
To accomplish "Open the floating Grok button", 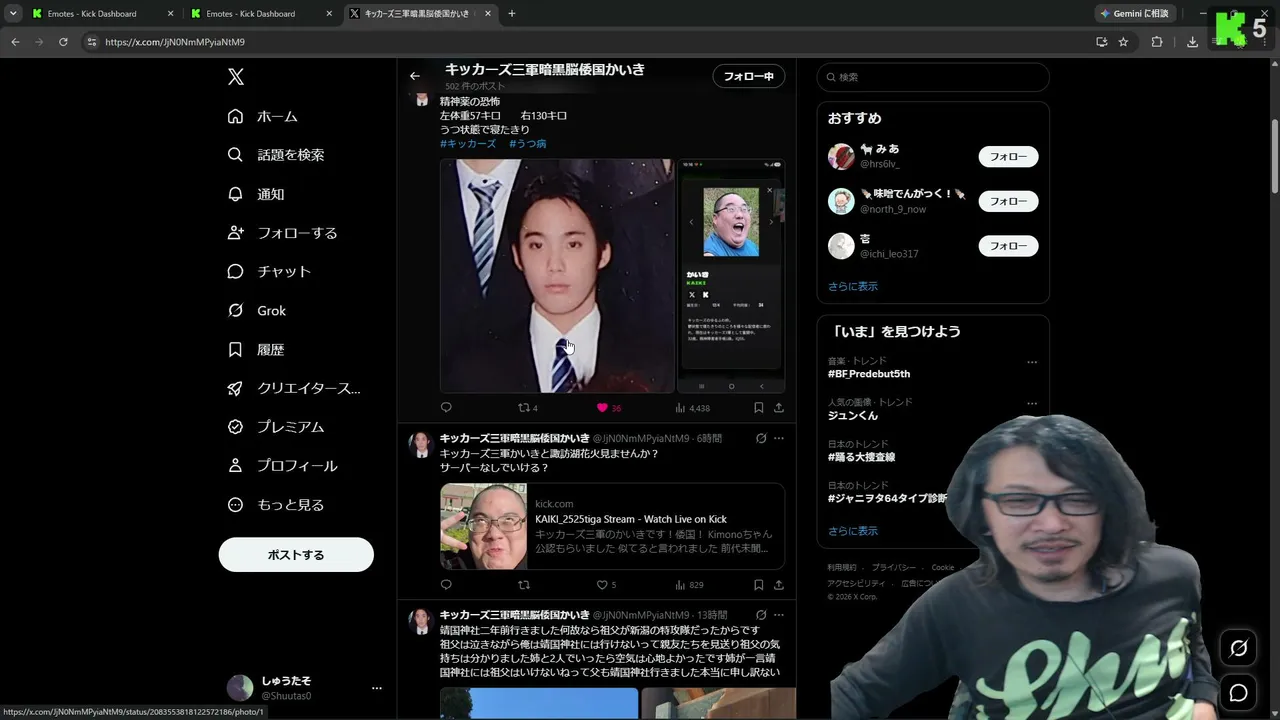I will coord(1238,649).
